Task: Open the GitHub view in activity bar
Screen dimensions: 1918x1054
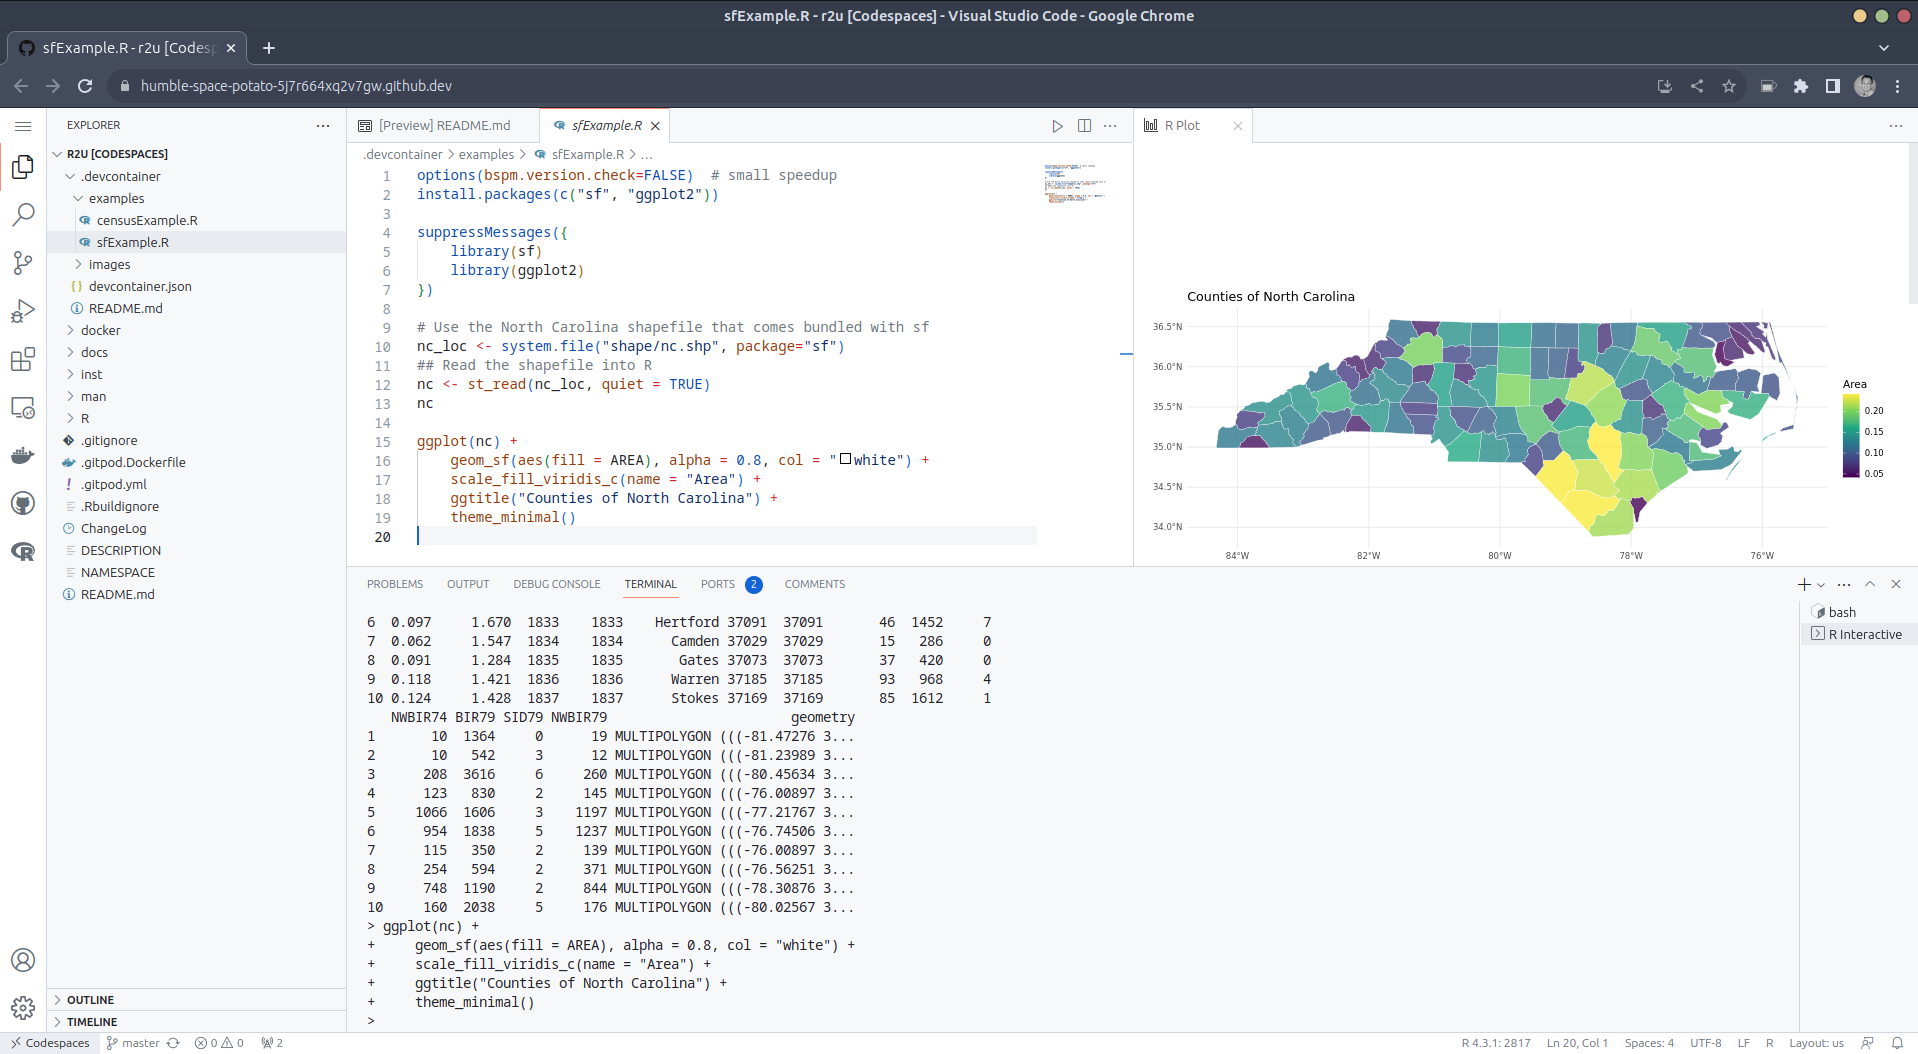Action: (x=23, y=503)
